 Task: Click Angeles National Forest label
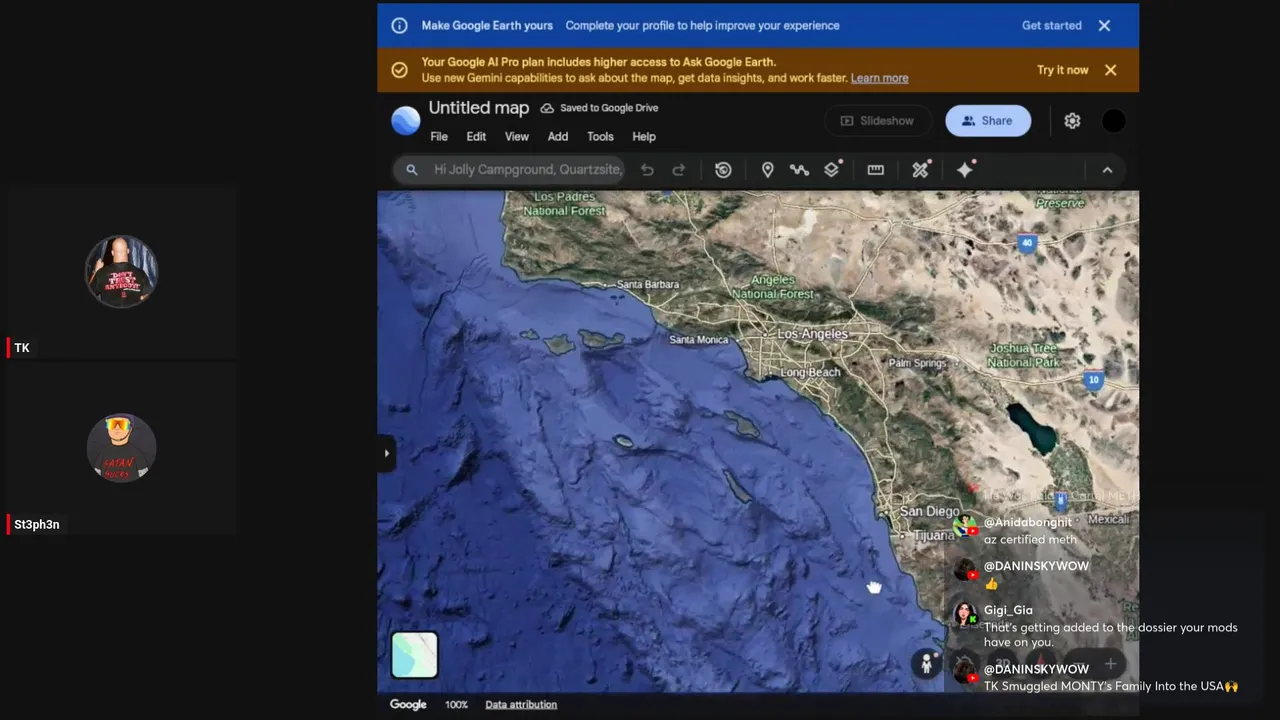coord(773,287)
